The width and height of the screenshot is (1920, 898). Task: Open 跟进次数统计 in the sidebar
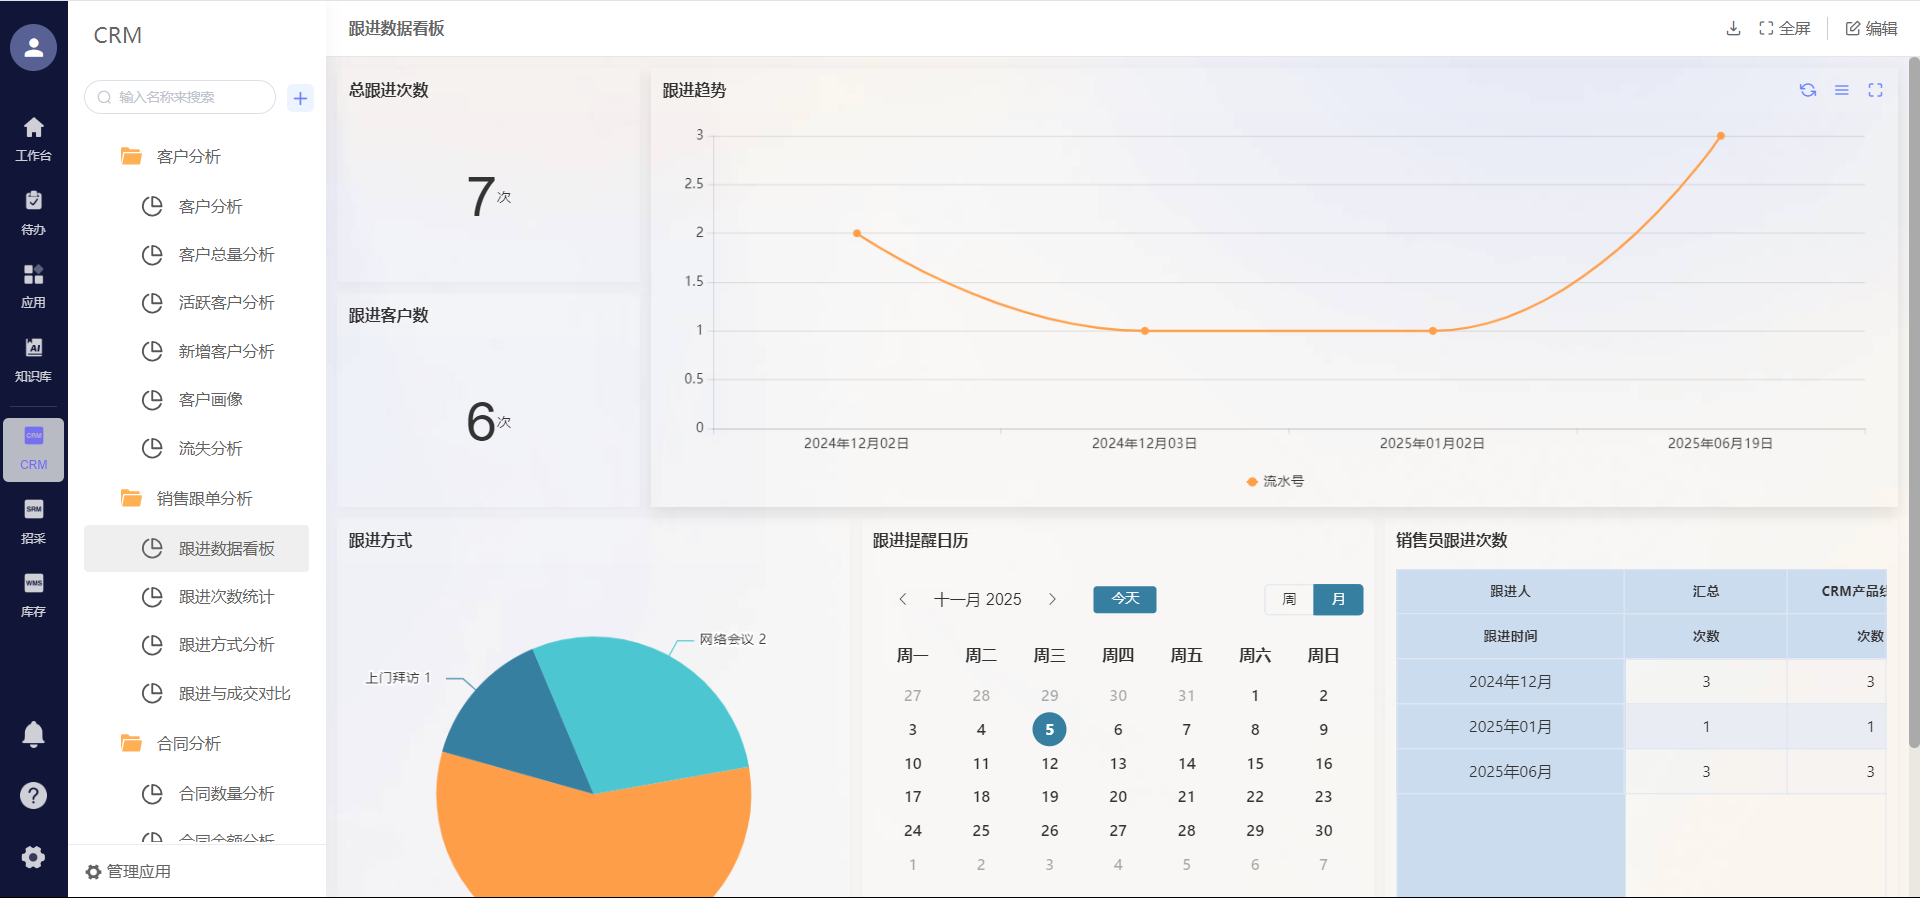coord(226,596)
